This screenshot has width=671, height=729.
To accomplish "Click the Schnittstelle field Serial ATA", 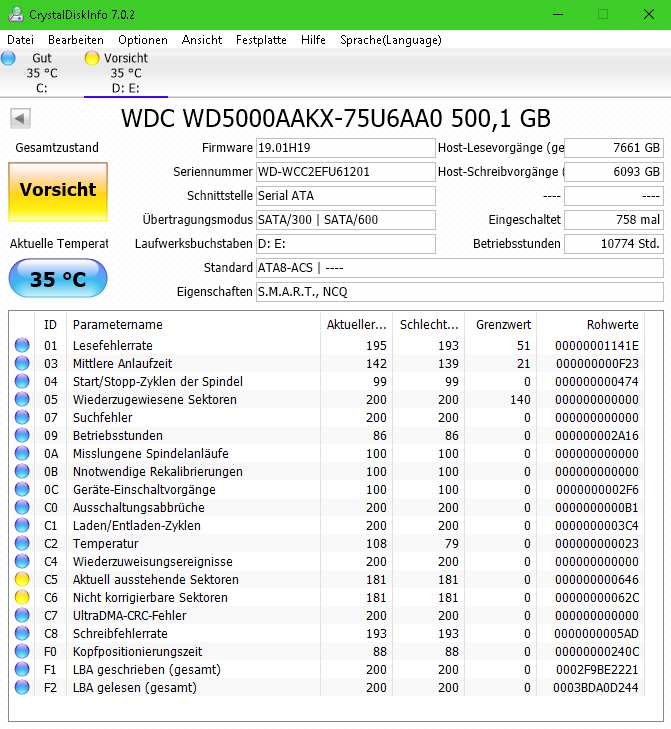I will point(345,196).
